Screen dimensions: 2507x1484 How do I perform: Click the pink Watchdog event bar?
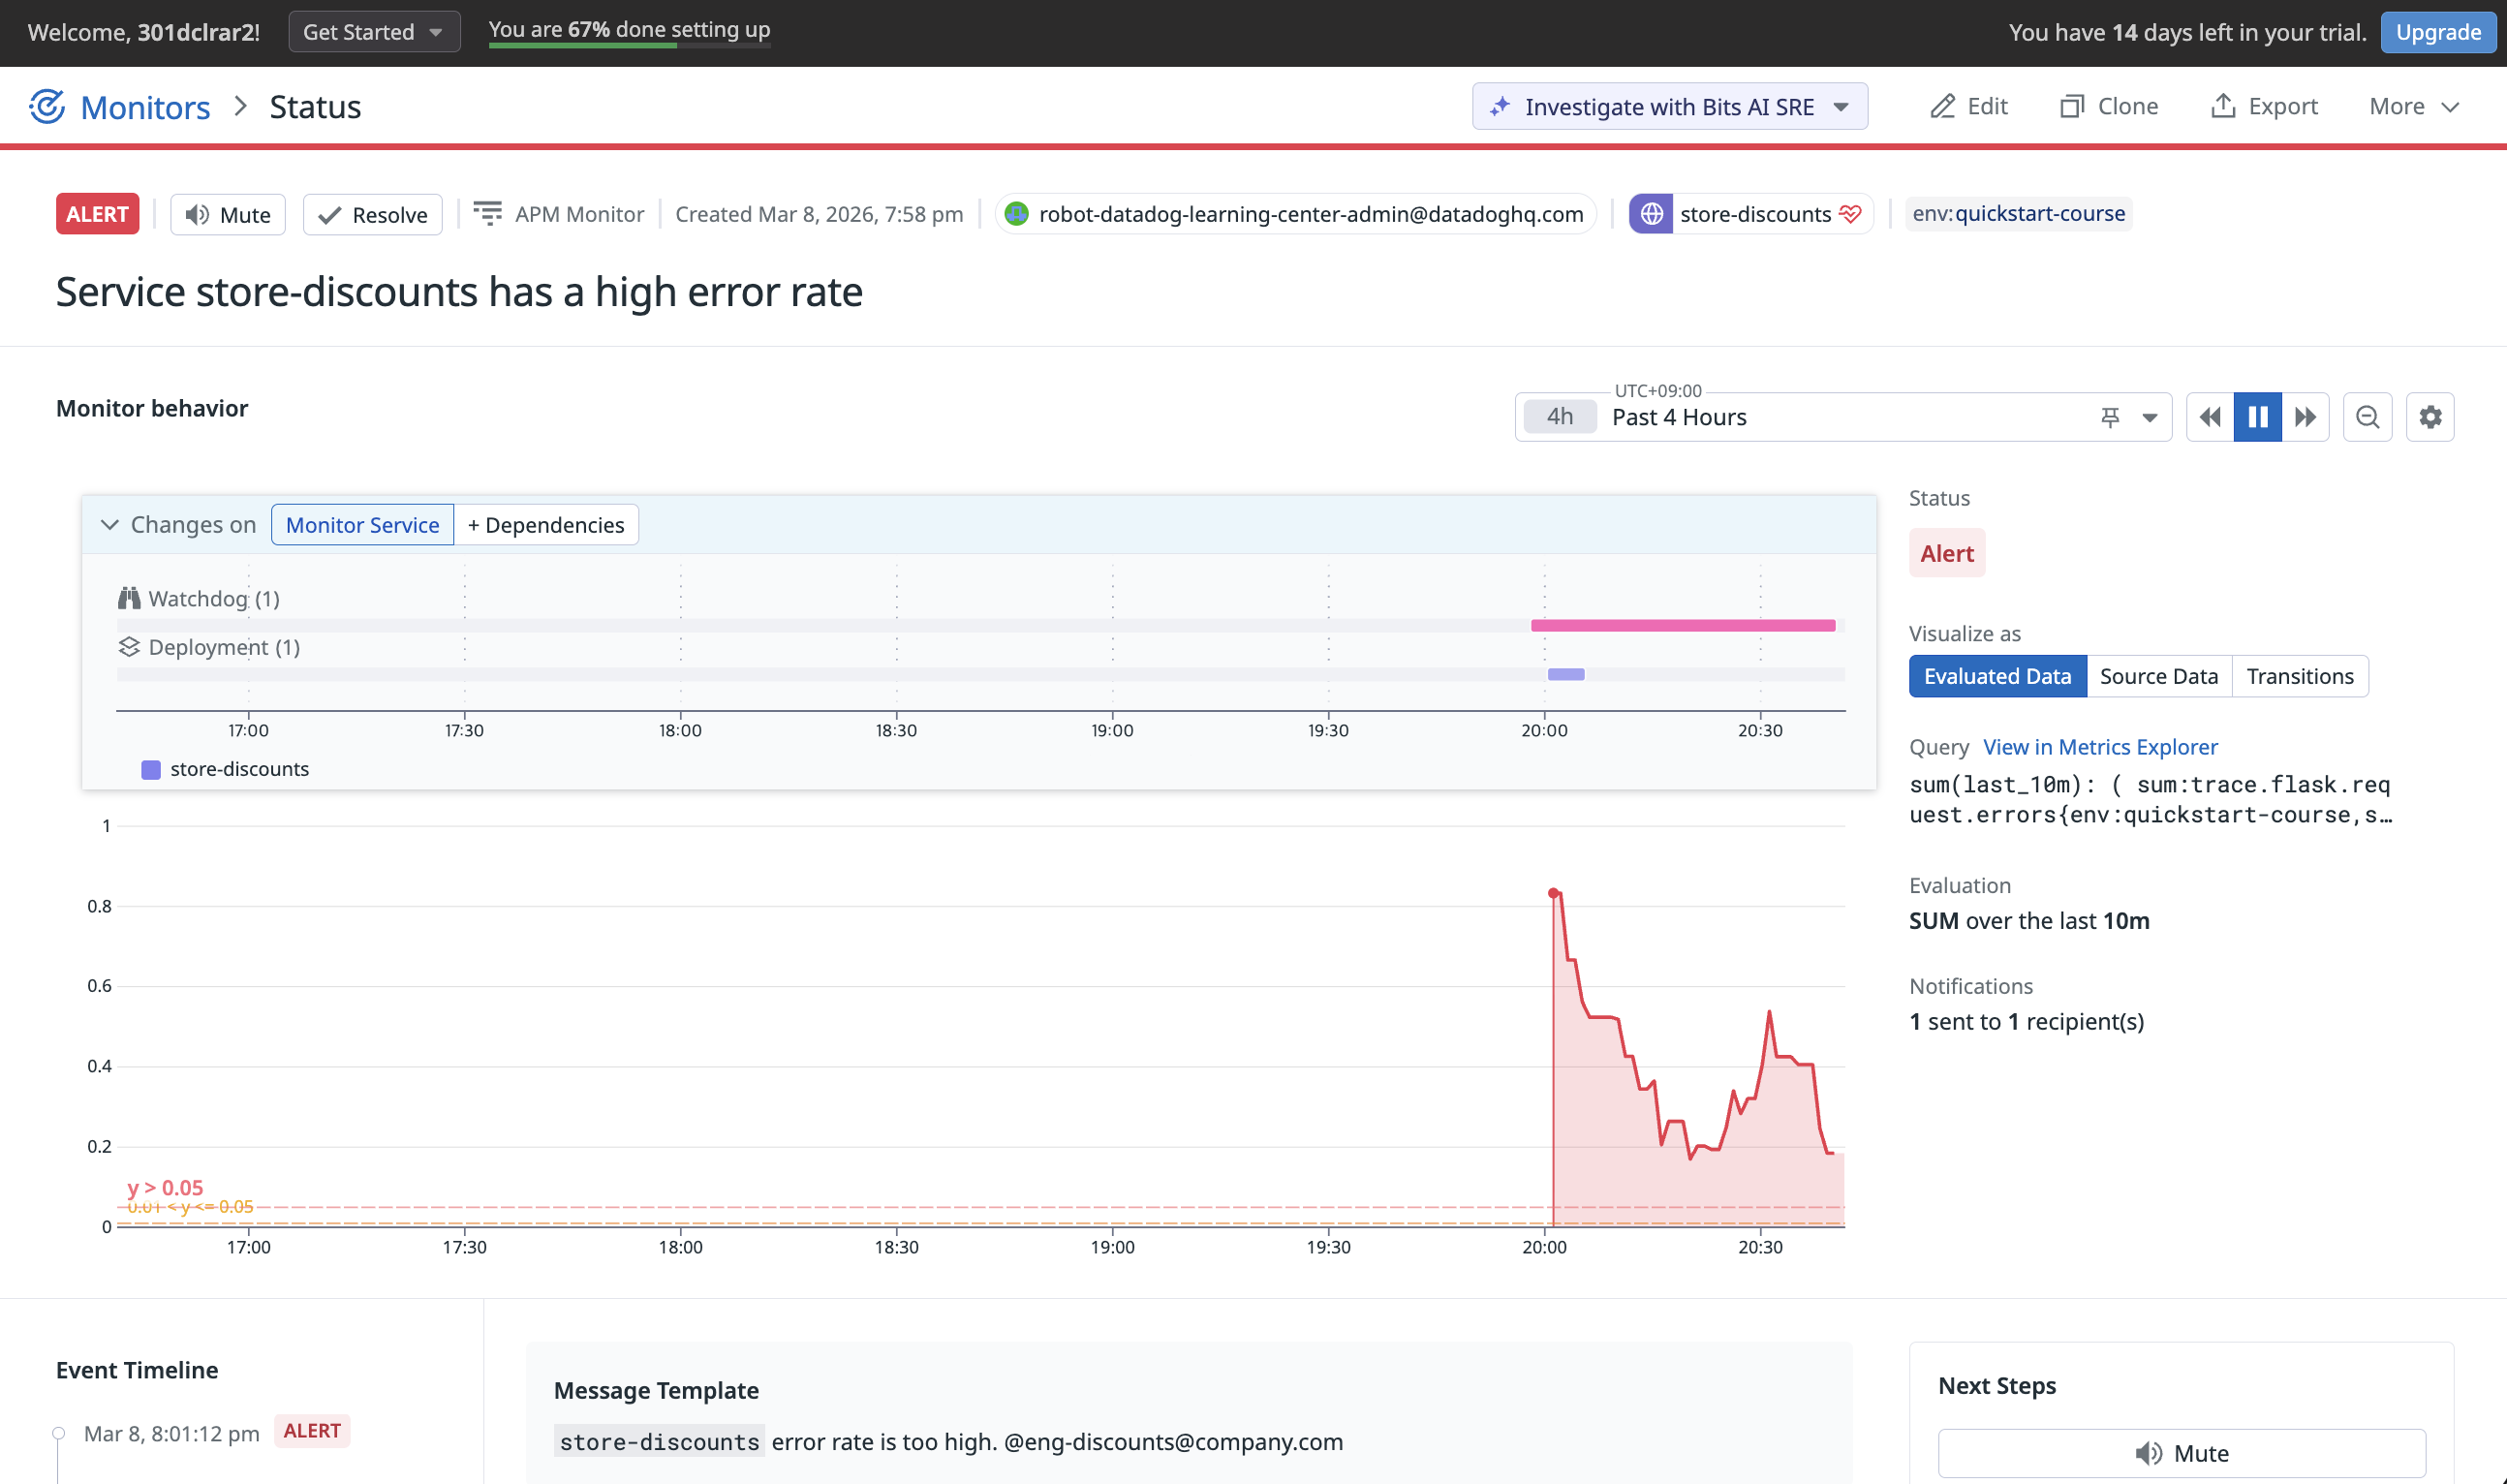click(1682, 626)
